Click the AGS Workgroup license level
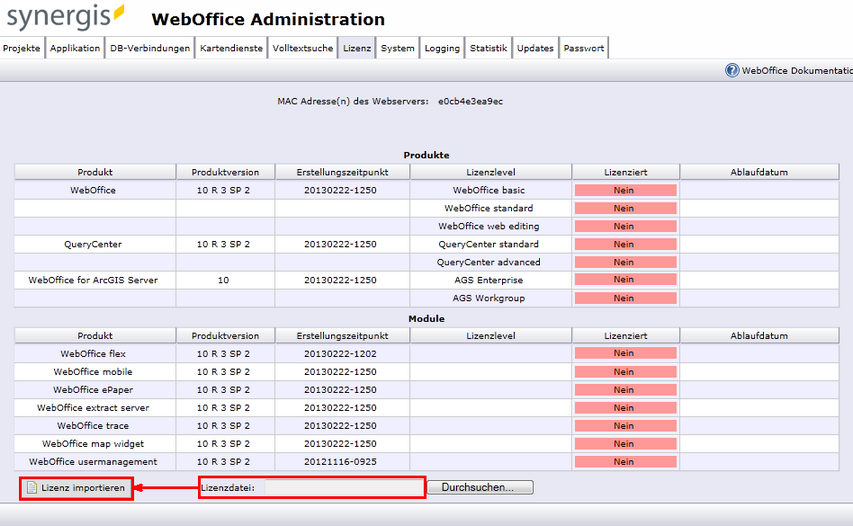 pos(489,298)
